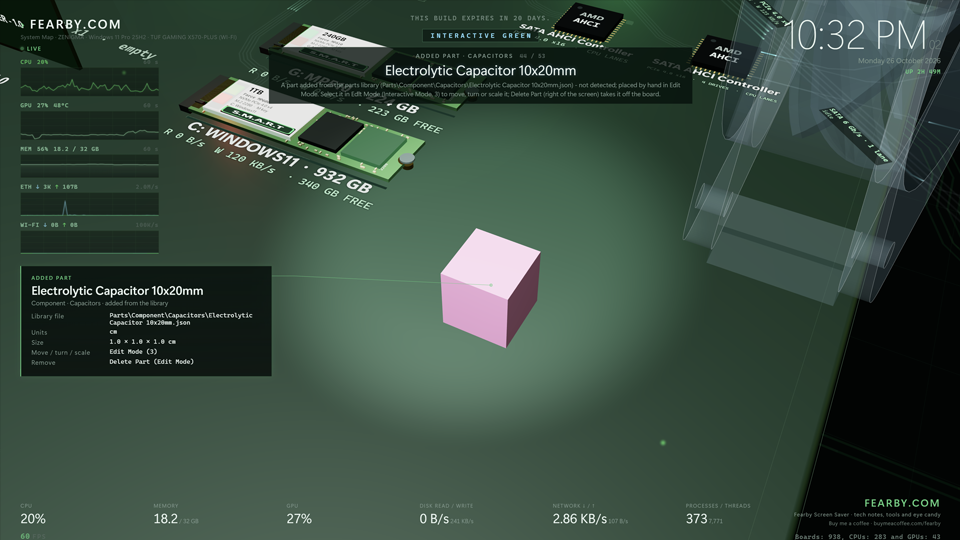960x540 pixels.
Task: Click the '223 GB FREE' drive text
Action: [404, 119]
